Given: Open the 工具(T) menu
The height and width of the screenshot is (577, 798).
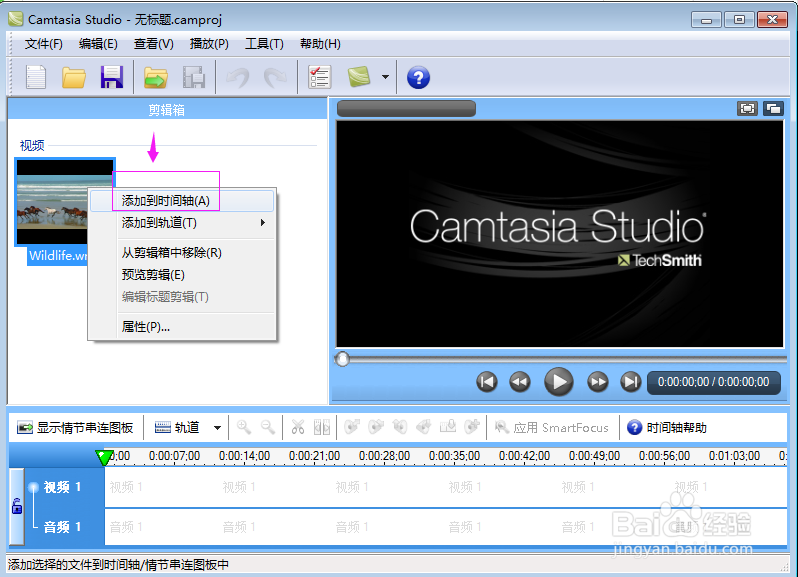Looking at the screenshot, I should coord(264,44).
